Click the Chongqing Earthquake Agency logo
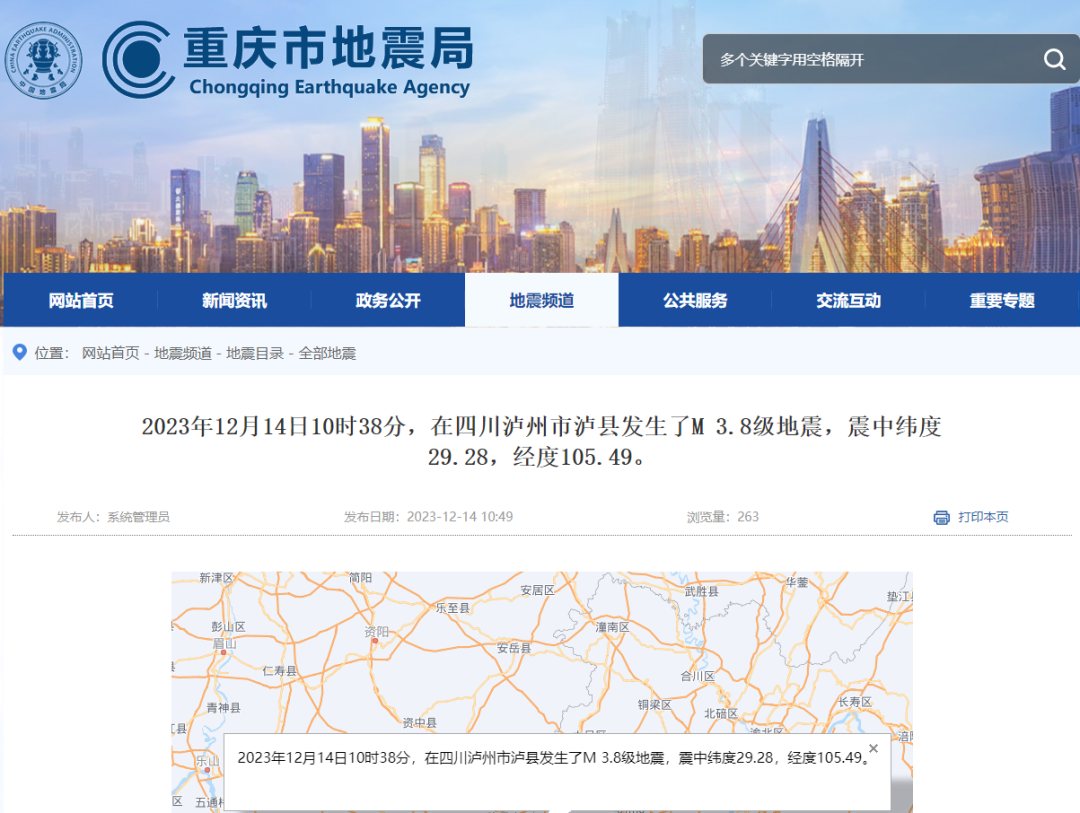This screenshot has width=1080, height=813. click(290, 62)
